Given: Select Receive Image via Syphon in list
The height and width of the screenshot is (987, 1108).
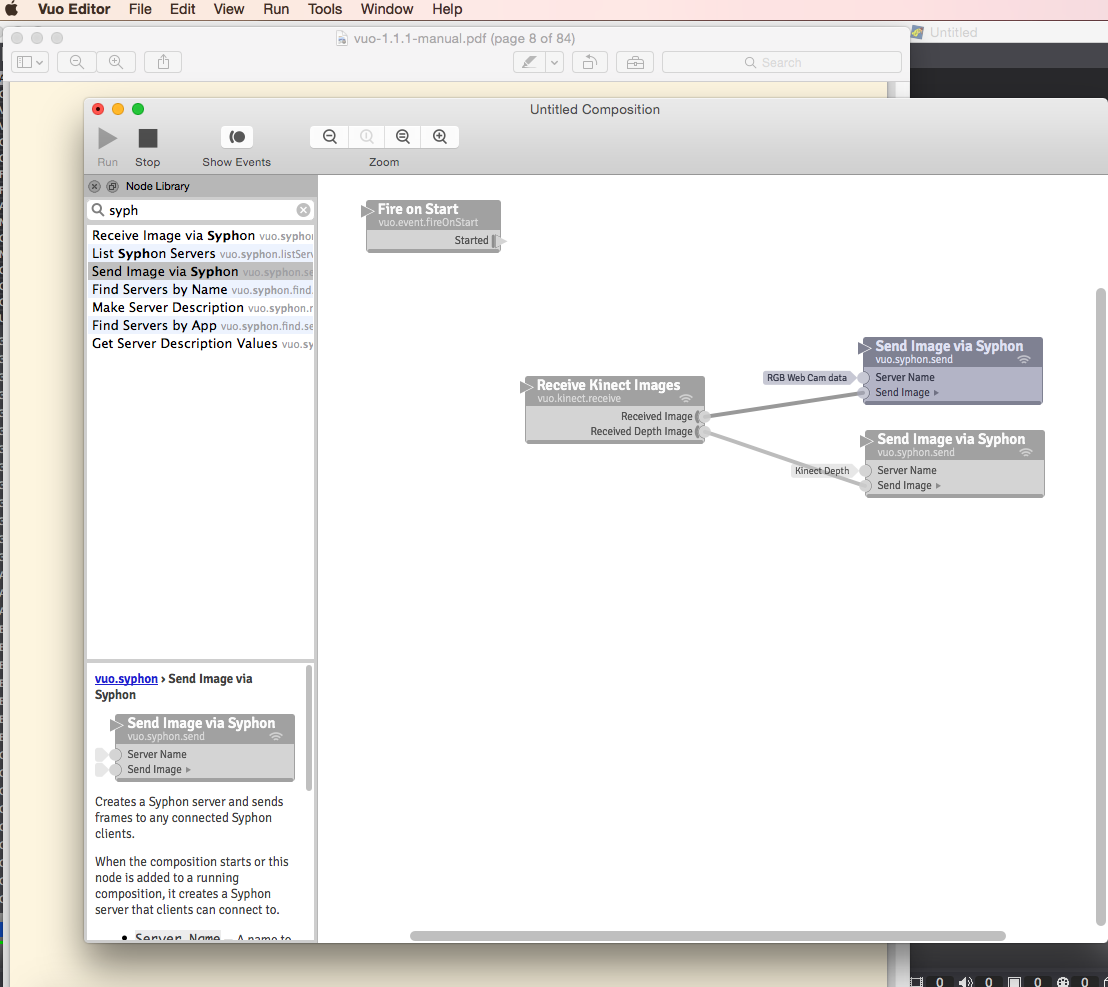Looking at the screenshot, I should [201, 235].
